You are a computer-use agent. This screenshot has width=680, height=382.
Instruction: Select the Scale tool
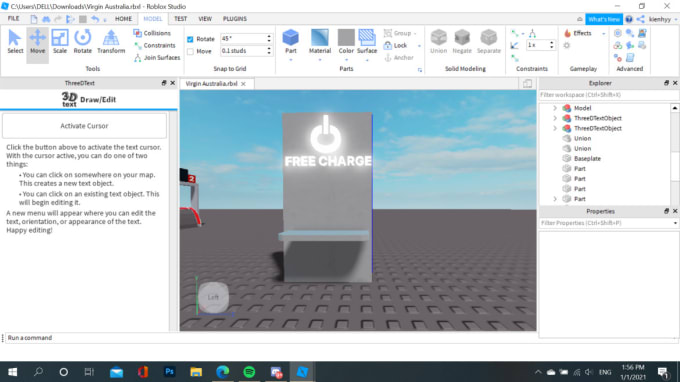click(60, 42)
